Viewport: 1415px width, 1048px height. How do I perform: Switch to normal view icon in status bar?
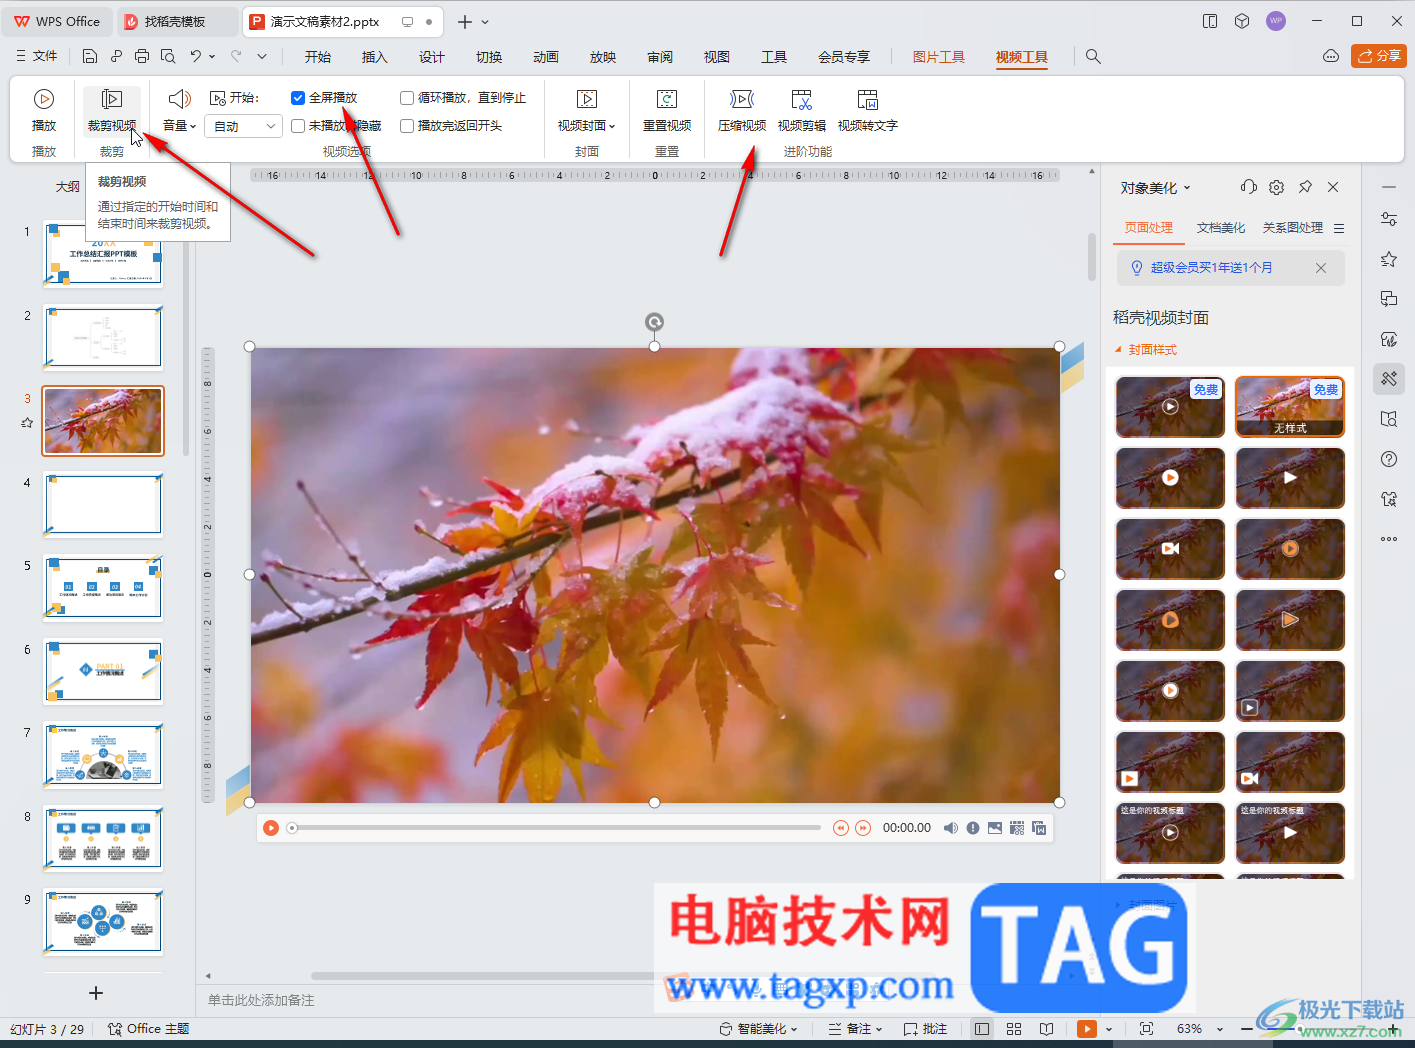pos(982,1029)
